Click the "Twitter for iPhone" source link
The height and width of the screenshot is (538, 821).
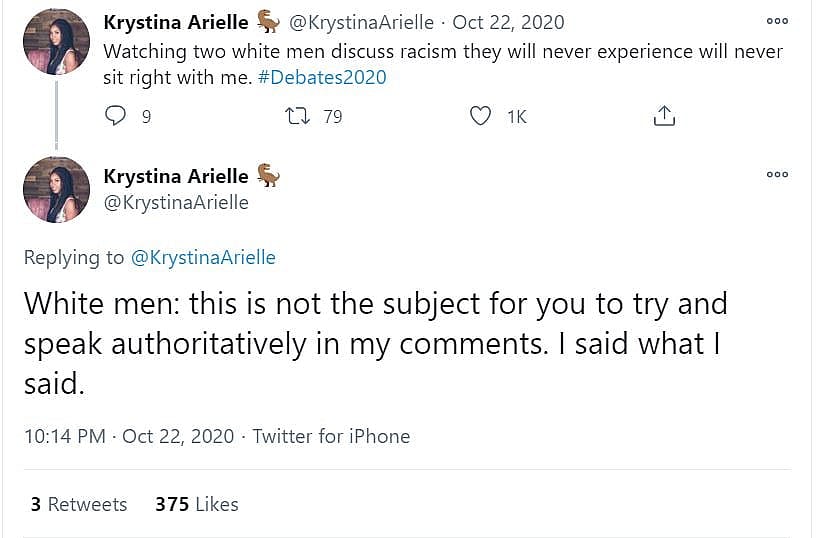(331, 436)
